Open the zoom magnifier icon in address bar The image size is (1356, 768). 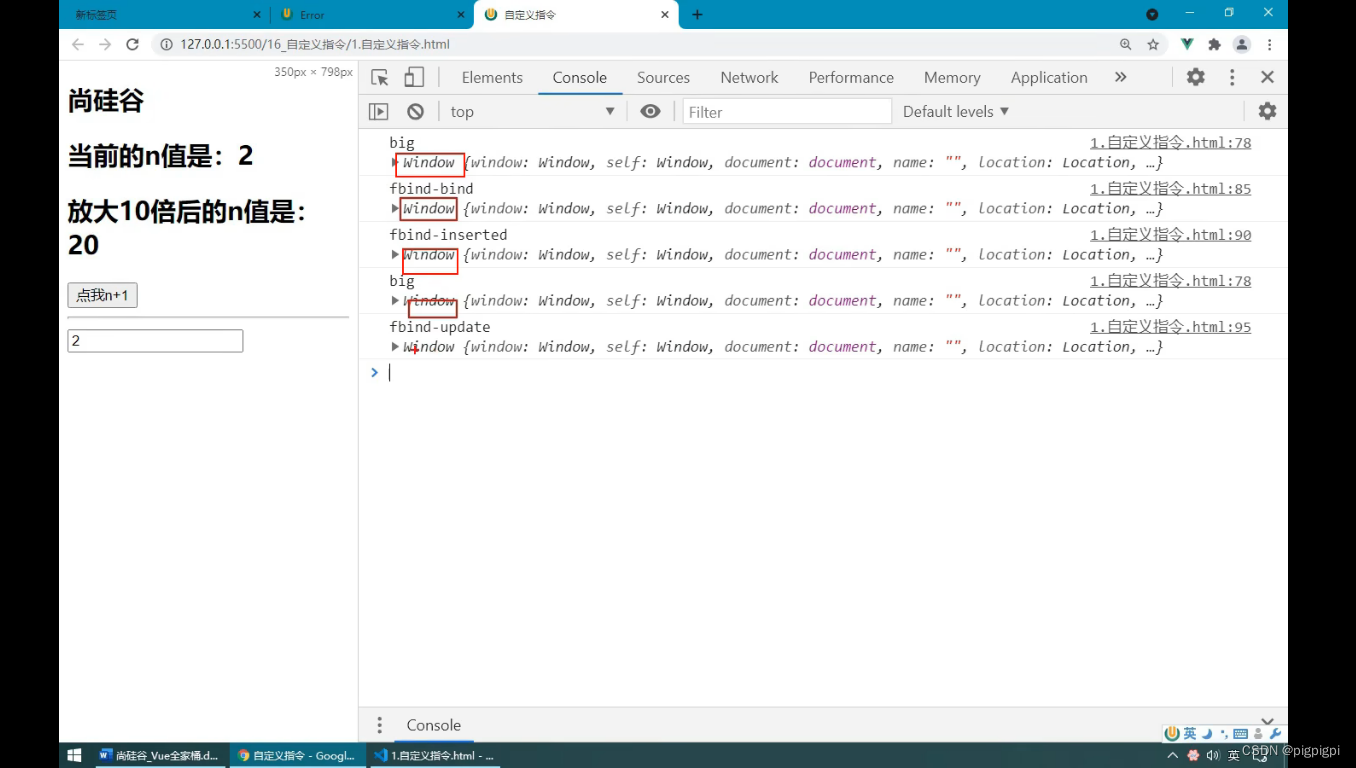[1126, 44]
